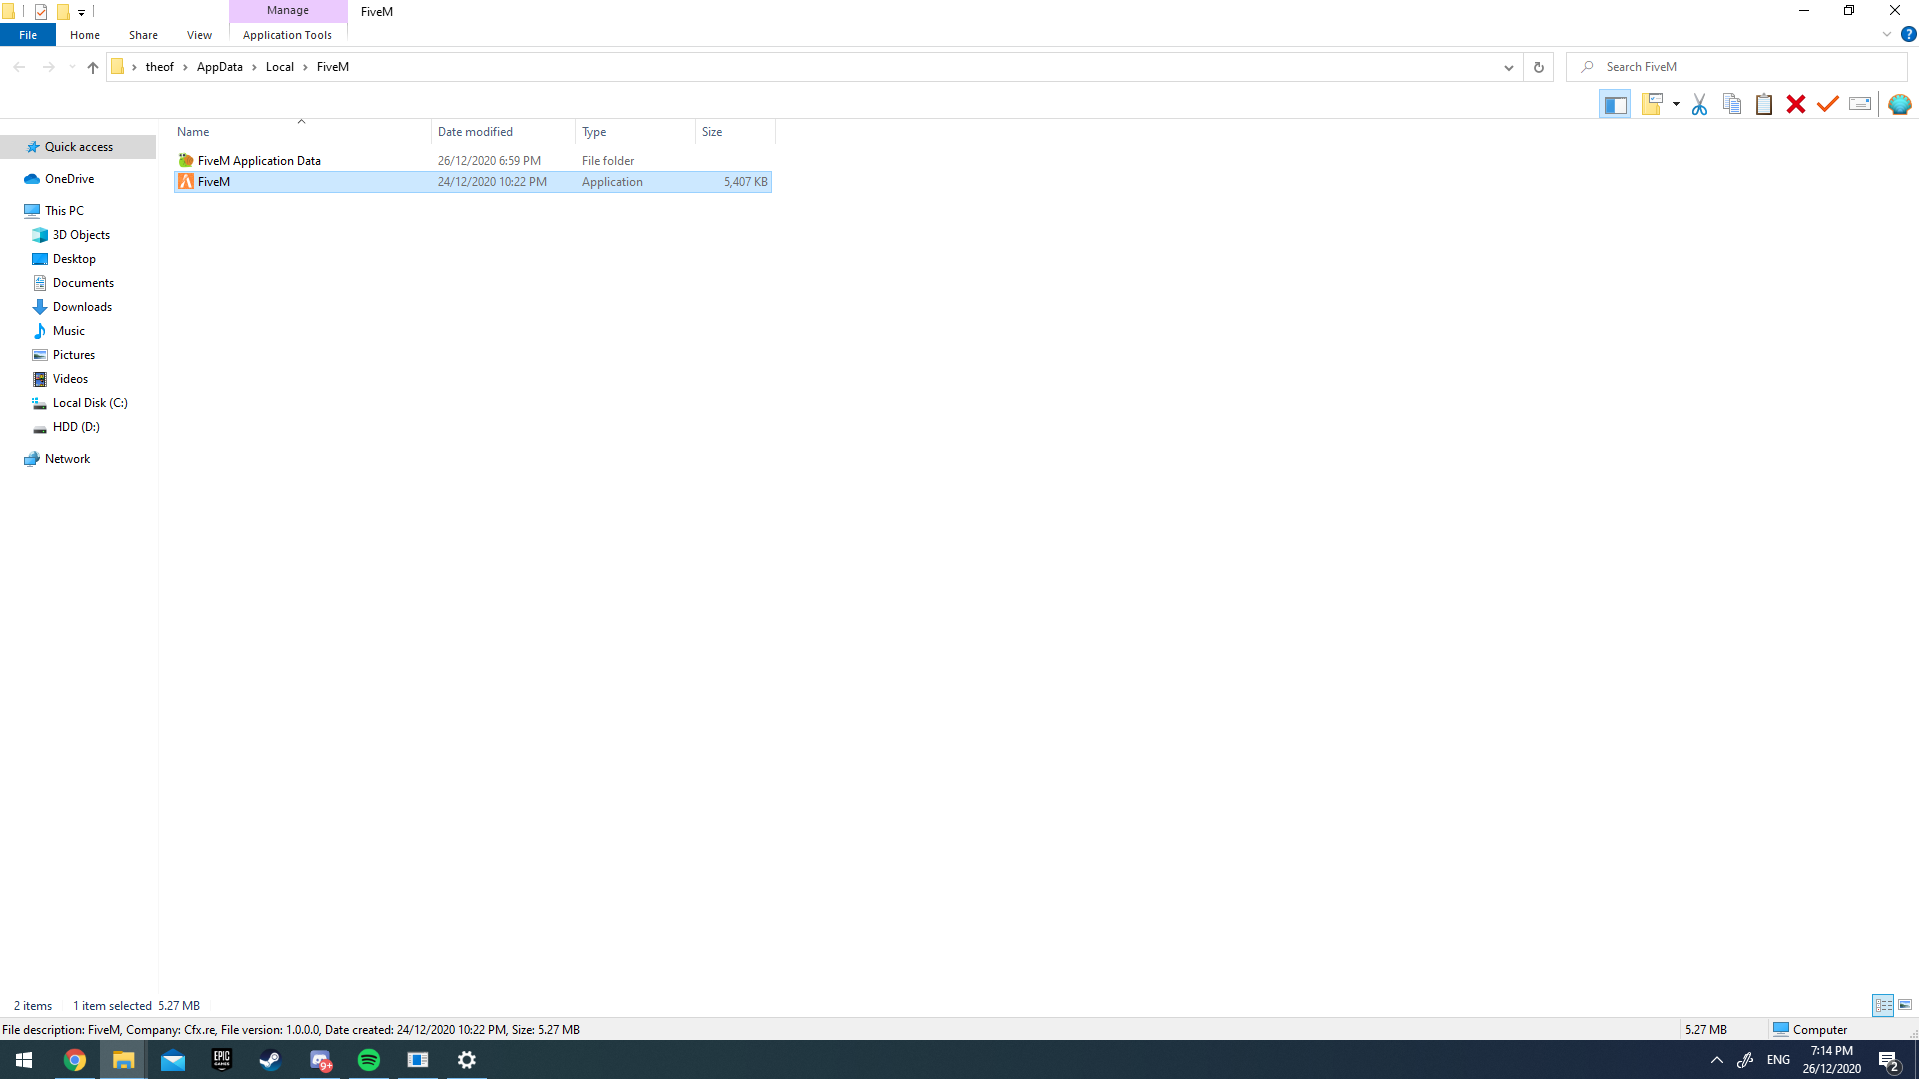Image resolution: width=1919 pixels, height=1079 pixels.
Task: Click Local in the address breadcrumb
Action: pyautogui.click(x=280, y=67)
